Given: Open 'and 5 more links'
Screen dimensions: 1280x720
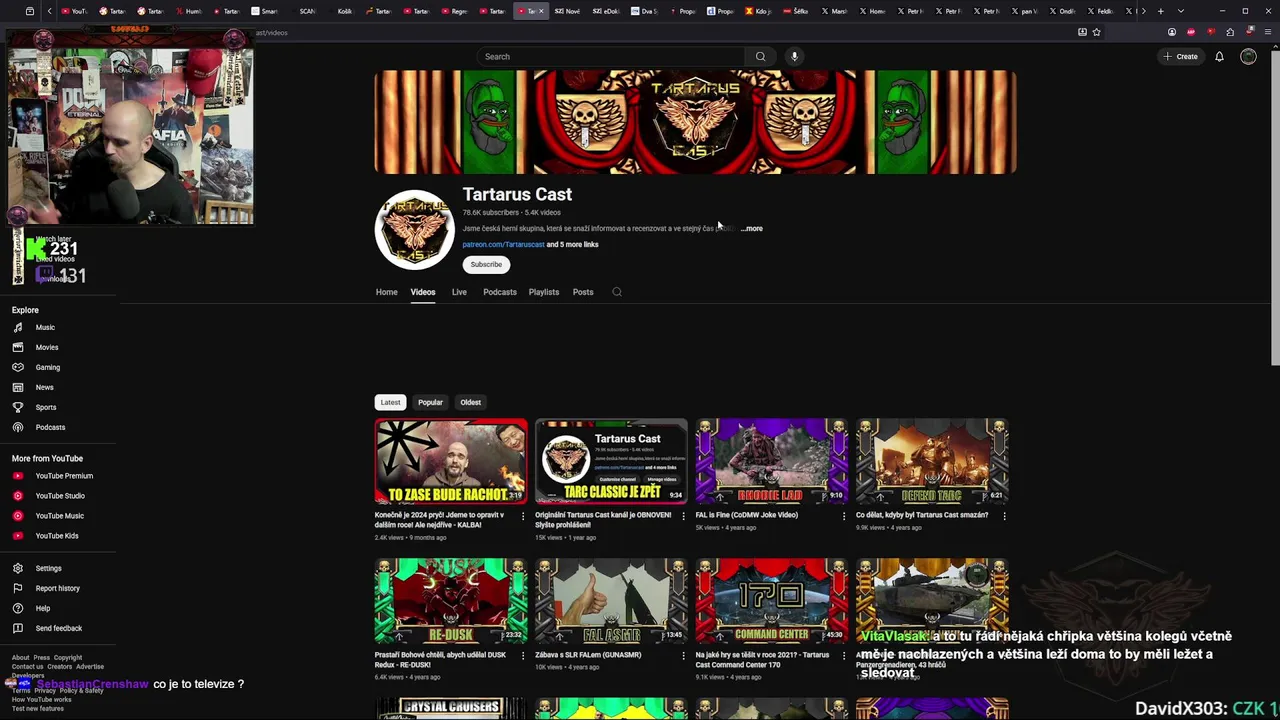Looking at the screenshot, I should [x=572, y=244].
